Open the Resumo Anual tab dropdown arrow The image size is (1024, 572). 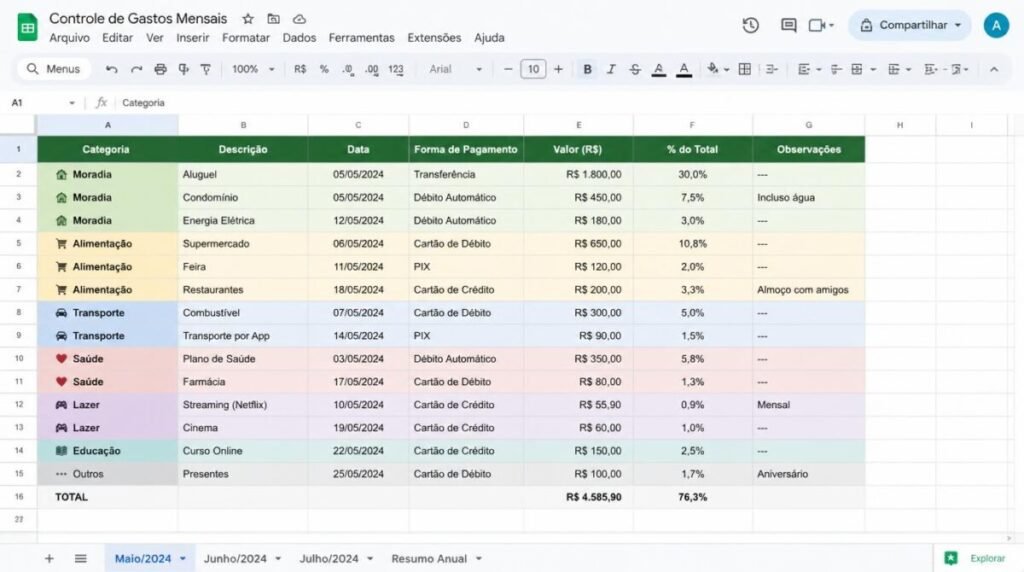pos(479,559)
